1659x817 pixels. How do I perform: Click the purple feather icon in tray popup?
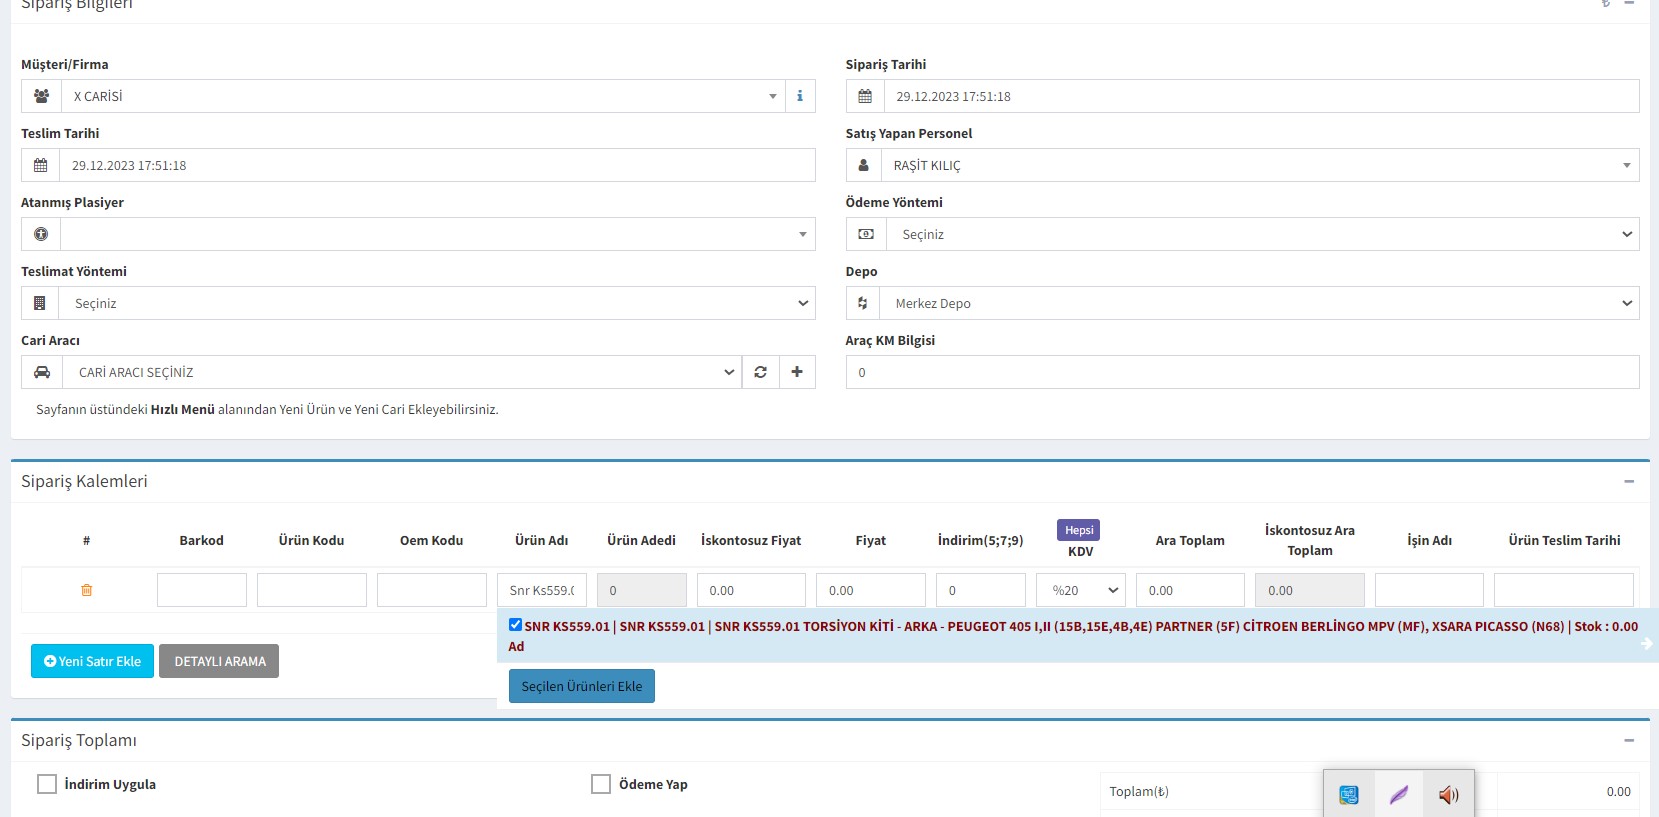click(1398, 795)
